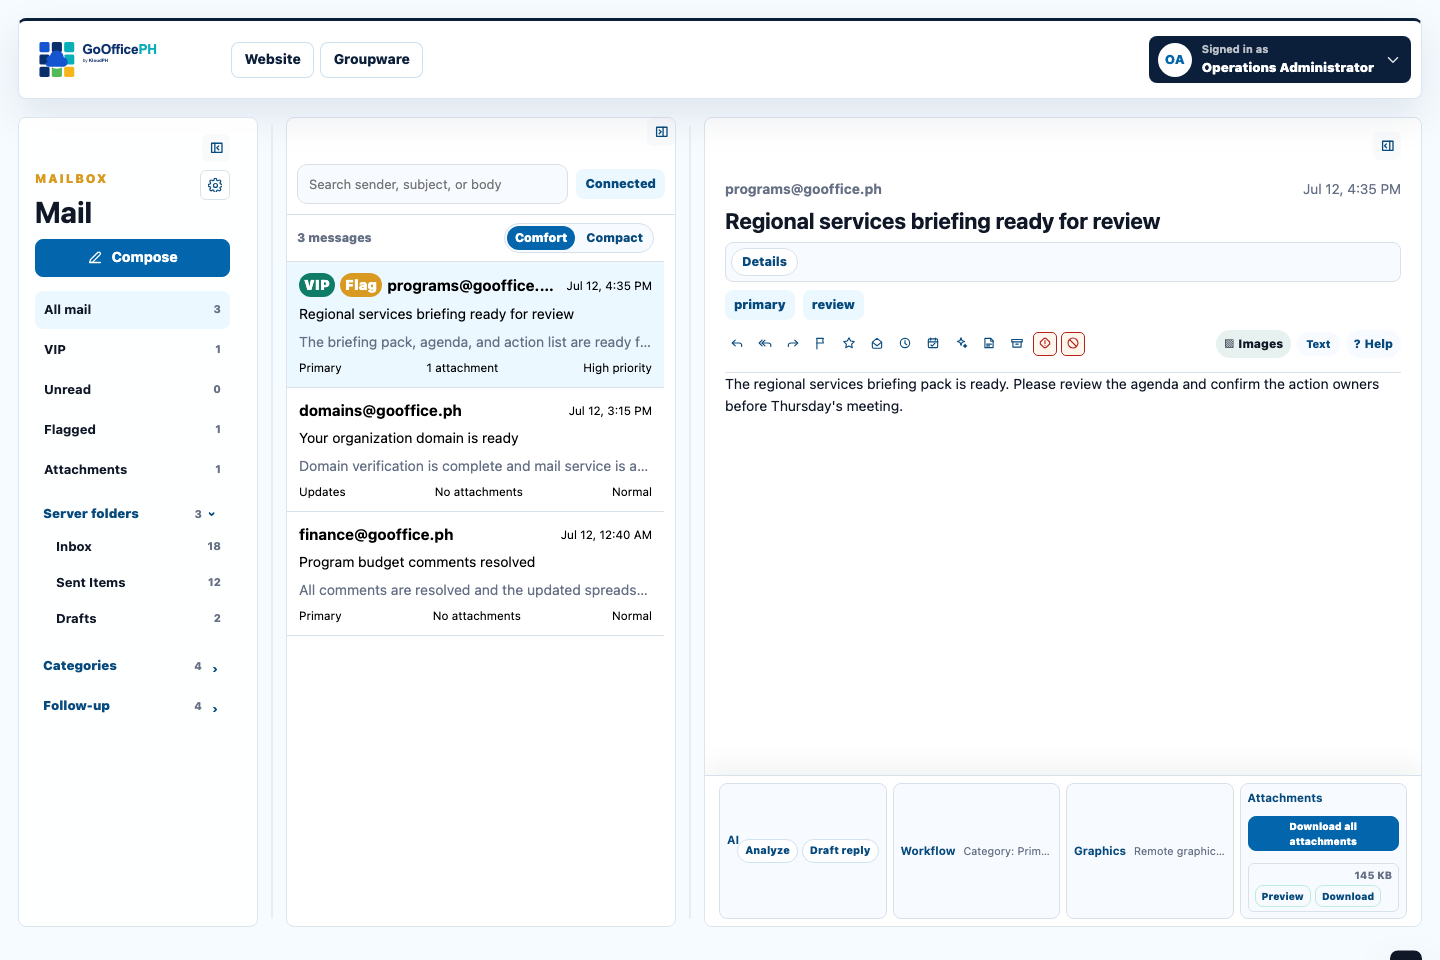
Task: Open the Drafts folder
Action: click(x=138, y=619)
